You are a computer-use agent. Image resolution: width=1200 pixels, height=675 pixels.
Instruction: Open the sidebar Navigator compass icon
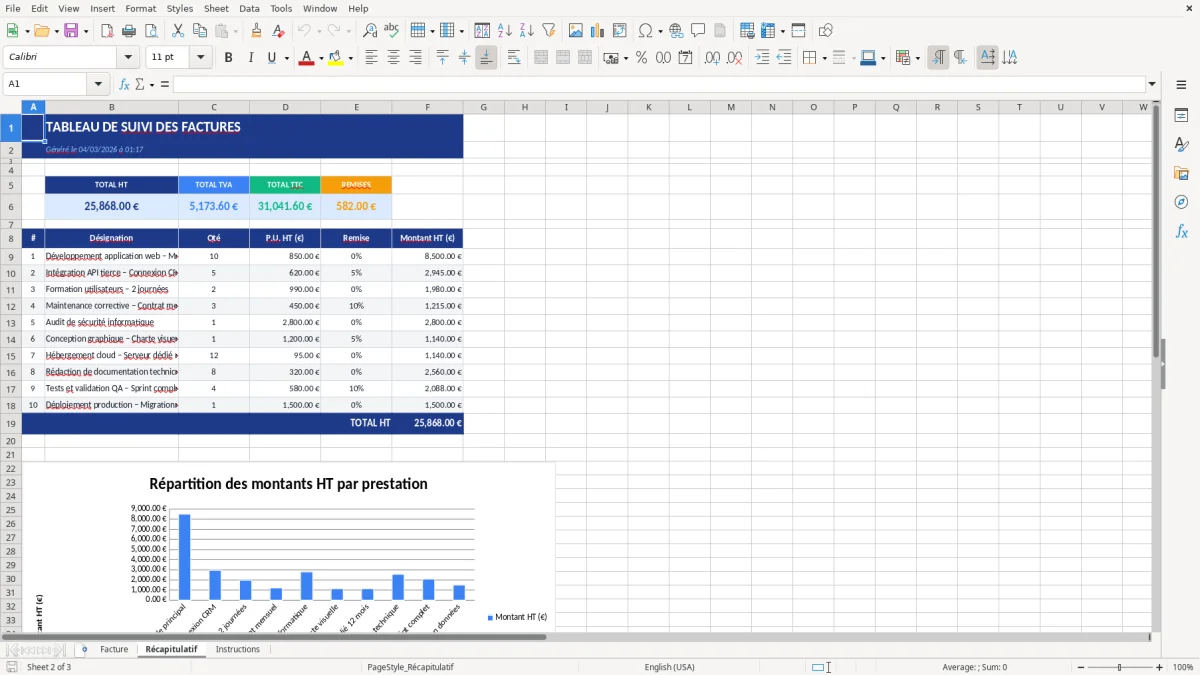tap(1181, 202)
